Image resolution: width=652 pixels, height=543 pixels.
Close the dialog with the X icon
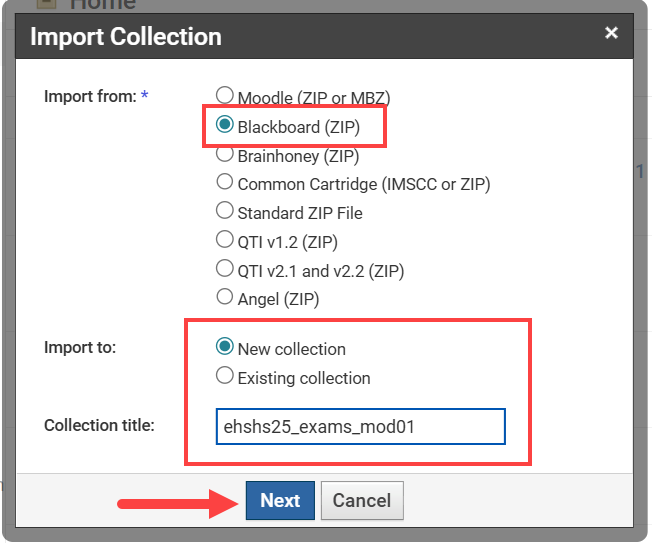point(611,34)
